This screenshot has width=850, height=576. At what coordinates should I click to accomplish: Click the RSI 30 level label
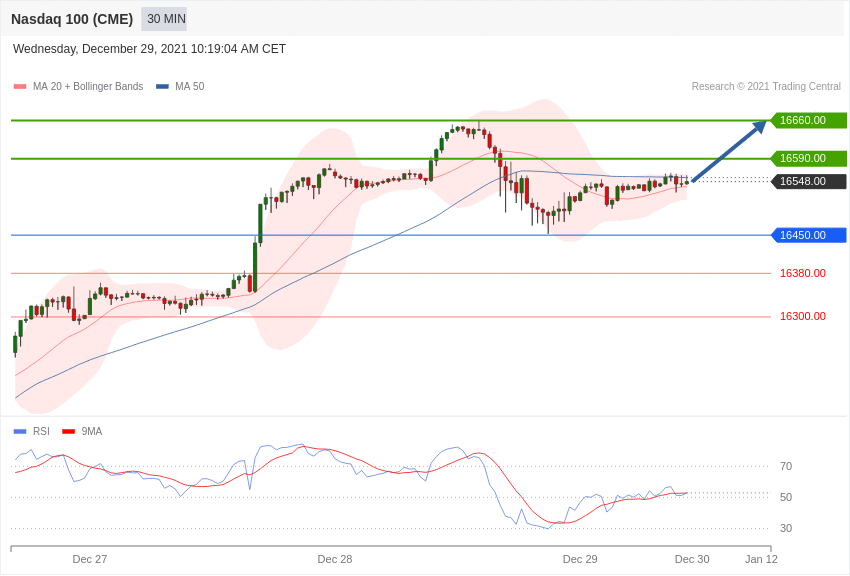[785, 528]
